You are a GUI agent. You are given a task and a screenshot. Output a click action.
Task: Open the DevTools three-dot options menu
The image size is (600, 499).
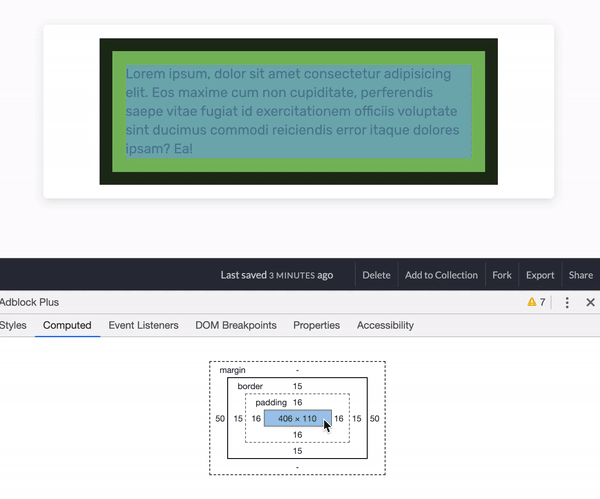pos(567,302)
